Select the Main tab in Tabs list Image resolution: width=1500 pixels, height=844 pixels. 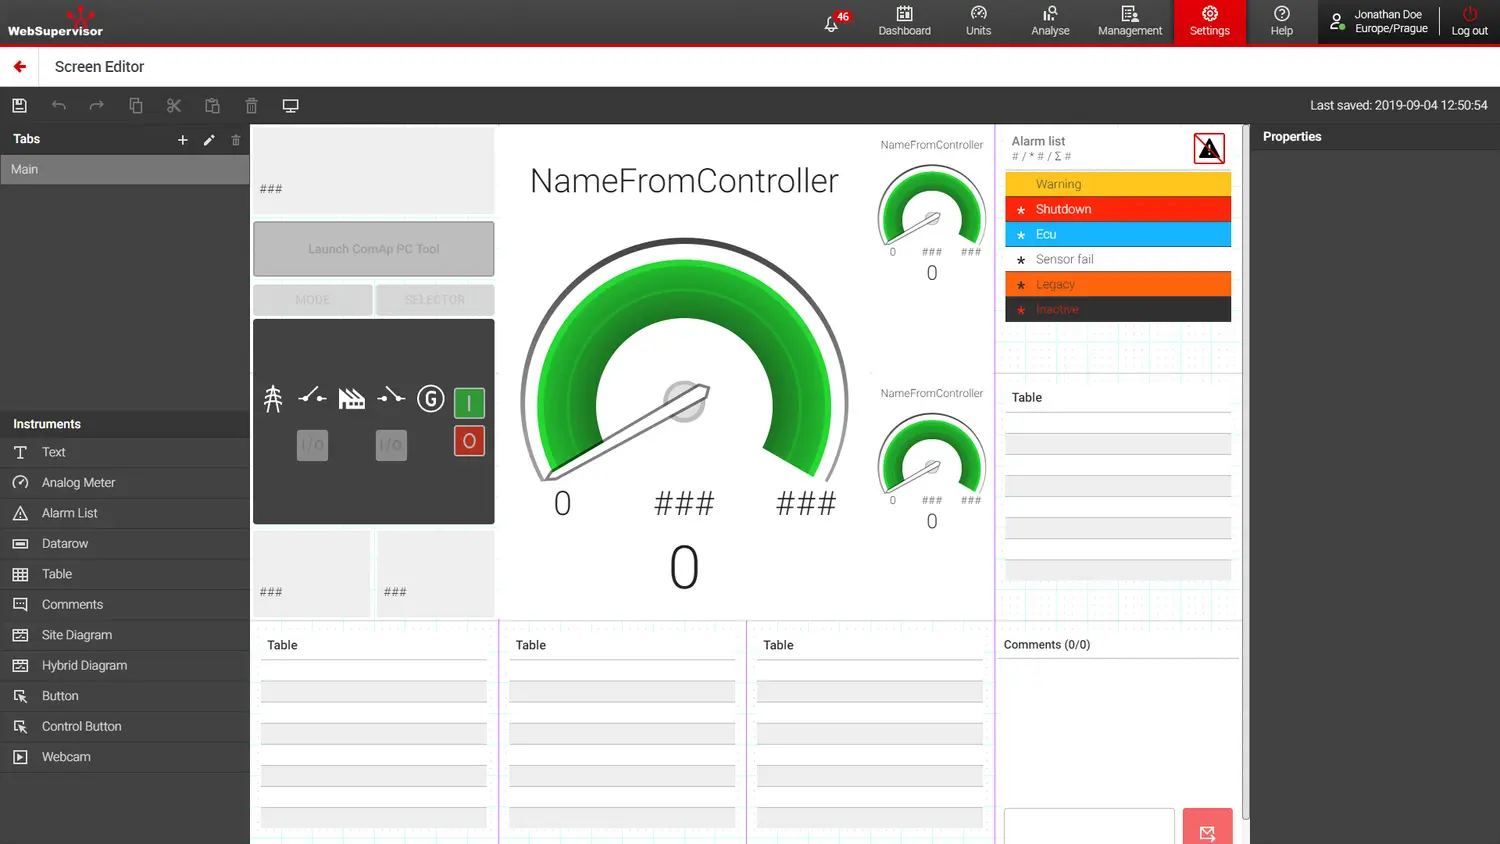coord(124,169)
